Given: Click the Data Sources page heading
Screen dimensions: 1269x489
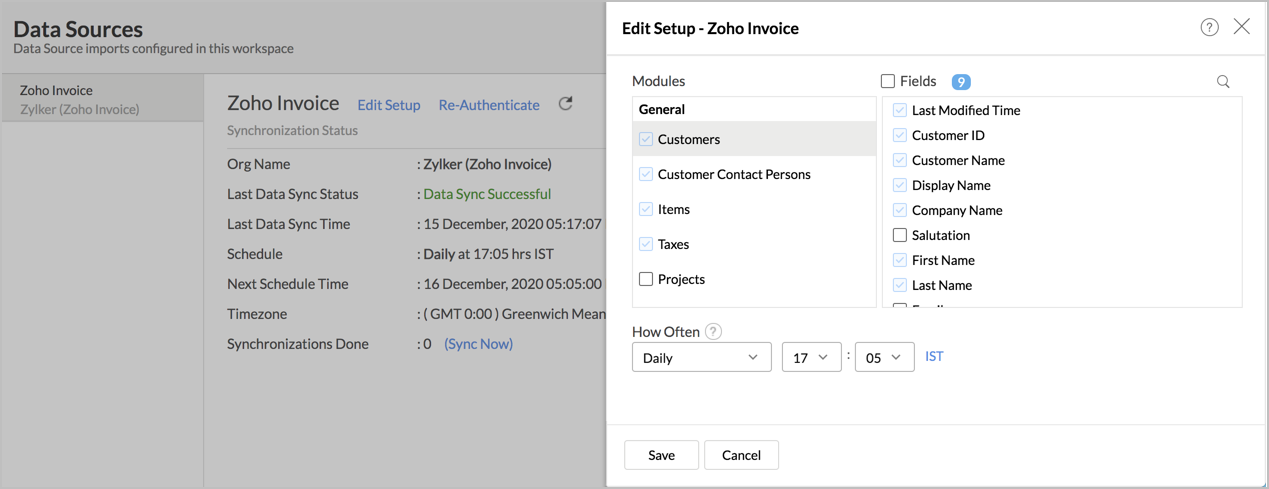Looking at the screenshot, I should [x=78, y=29].
